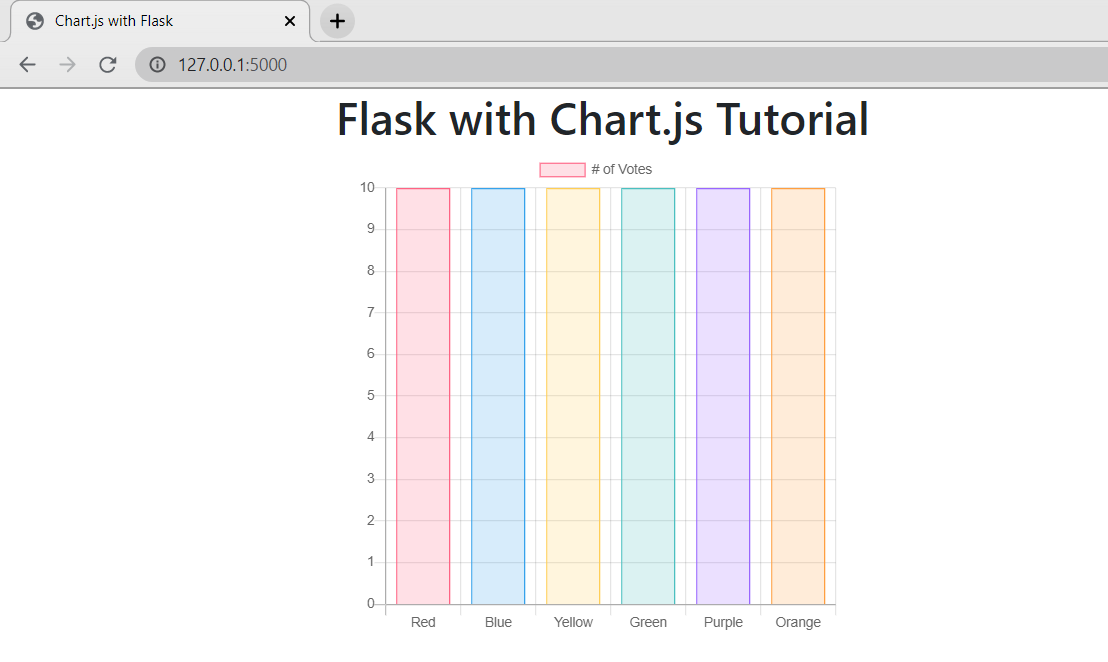Click the lavender Purple bar
The width and height of the screenshot is (1108, 662).
(723, 396)
